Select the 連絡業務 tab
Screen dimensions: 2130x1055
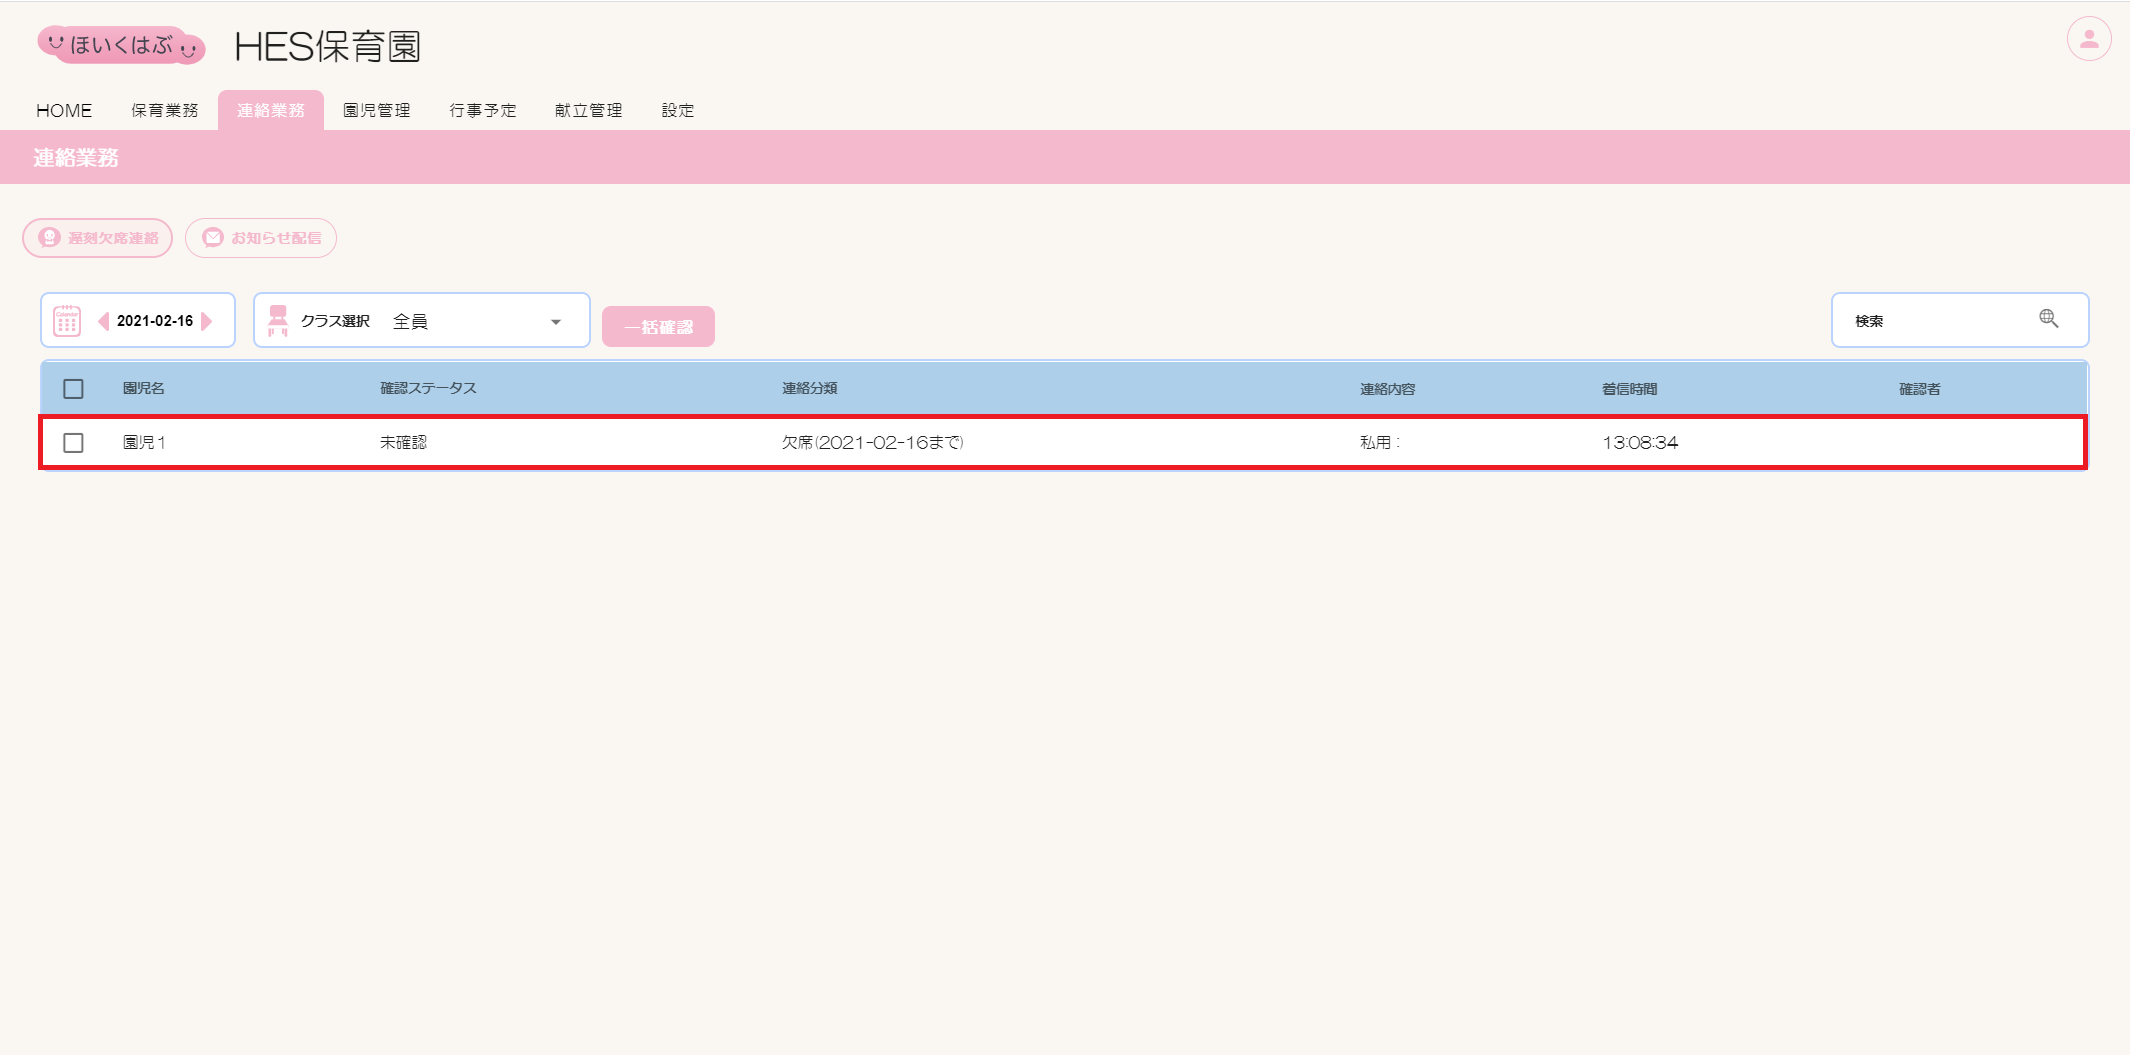click(271, 110)
